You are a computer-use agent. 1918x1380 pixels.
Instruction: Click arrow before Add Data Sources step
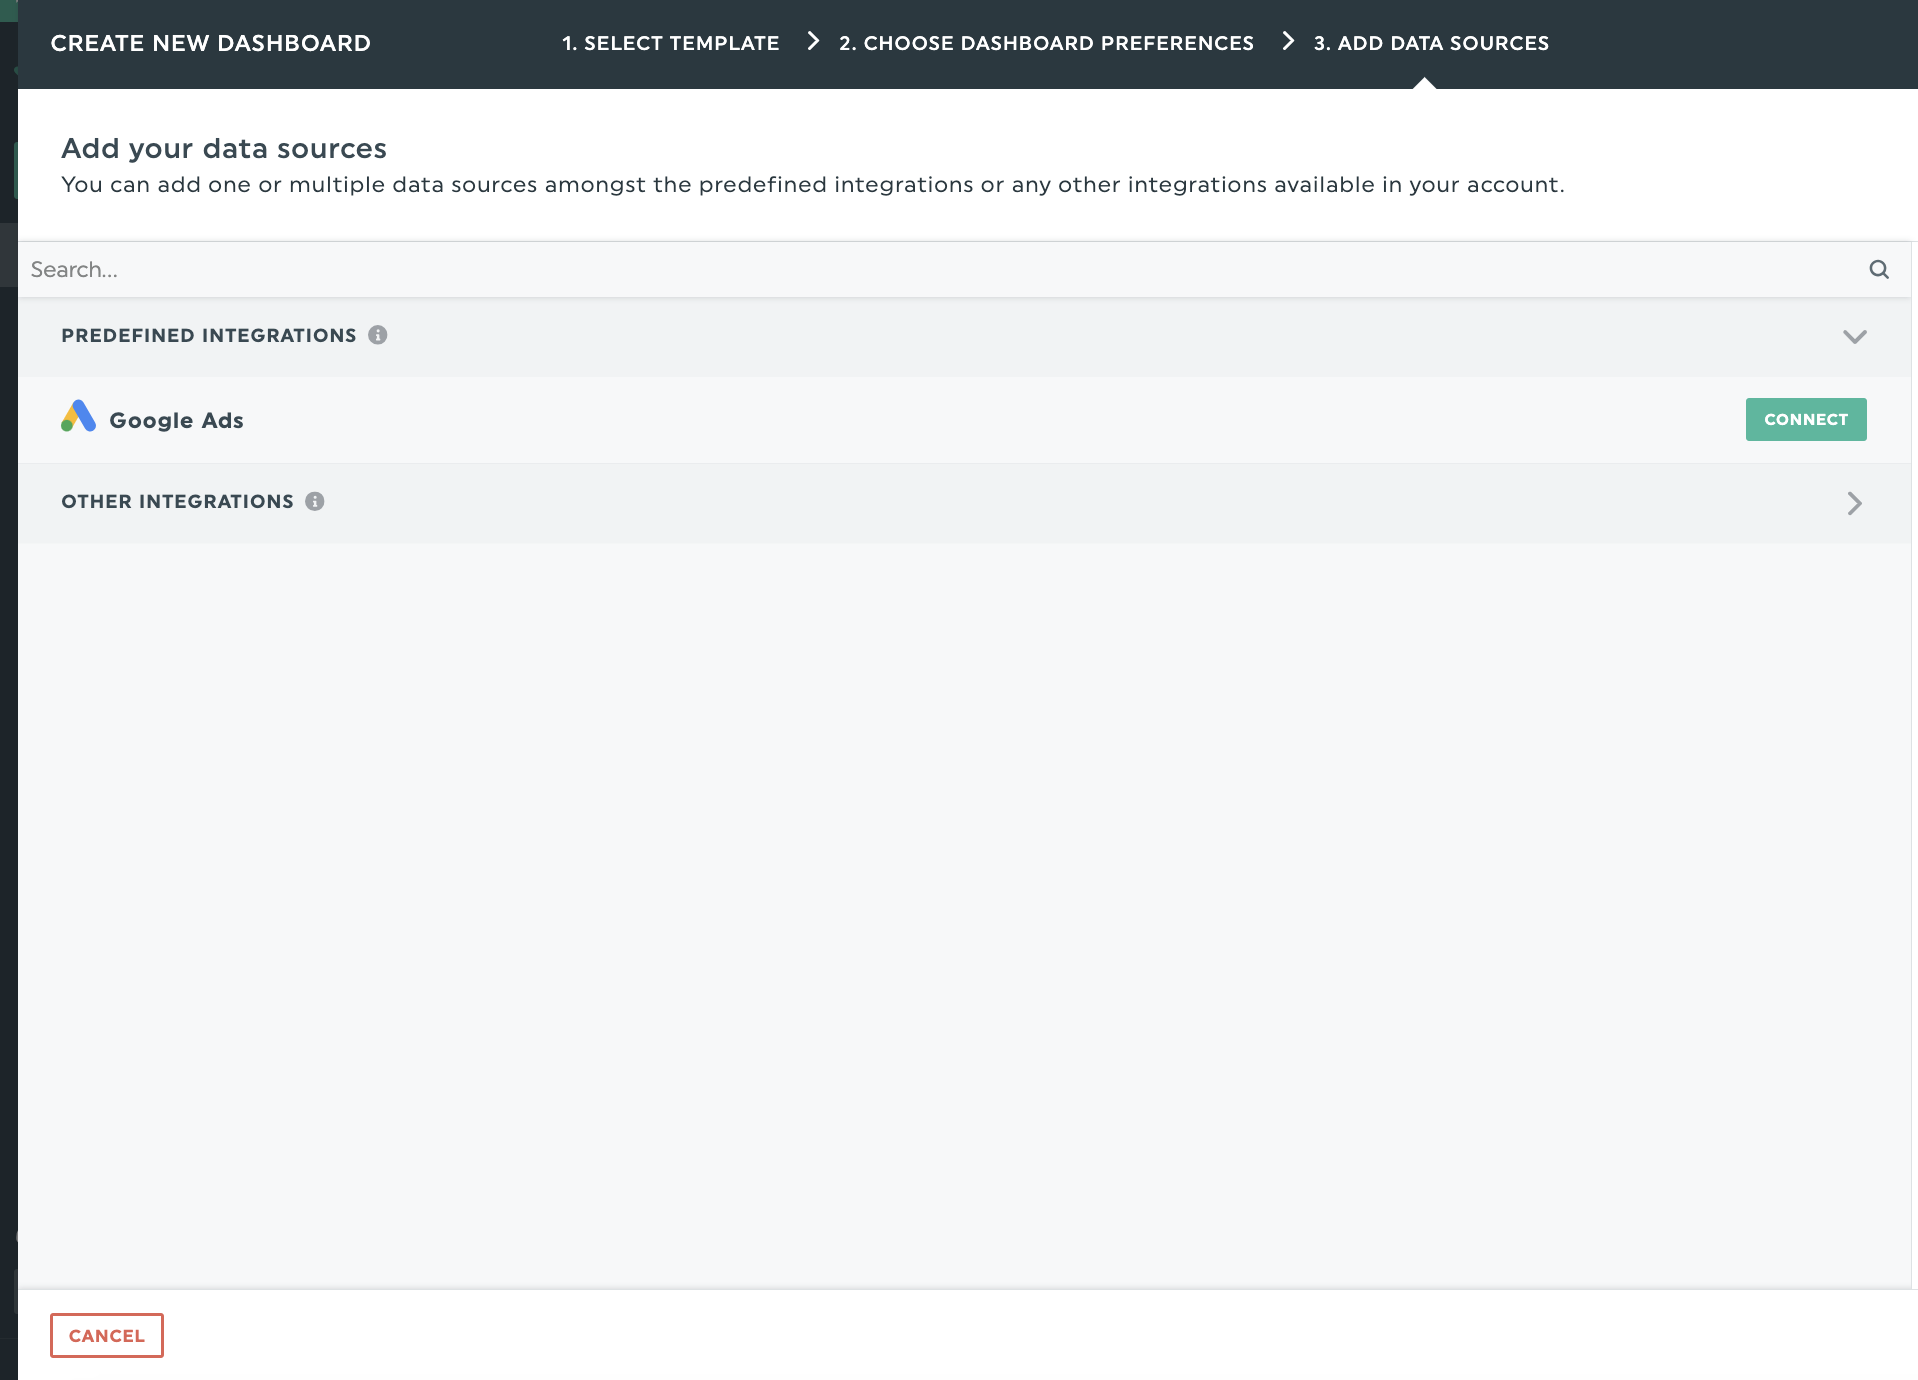pyautogui.click(x=1288, y=42)
